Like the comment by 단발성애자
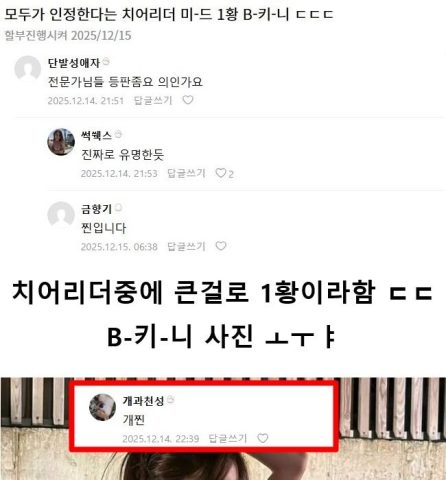The width and height of the screenshot is (446, 480). [x=188, y=100]
